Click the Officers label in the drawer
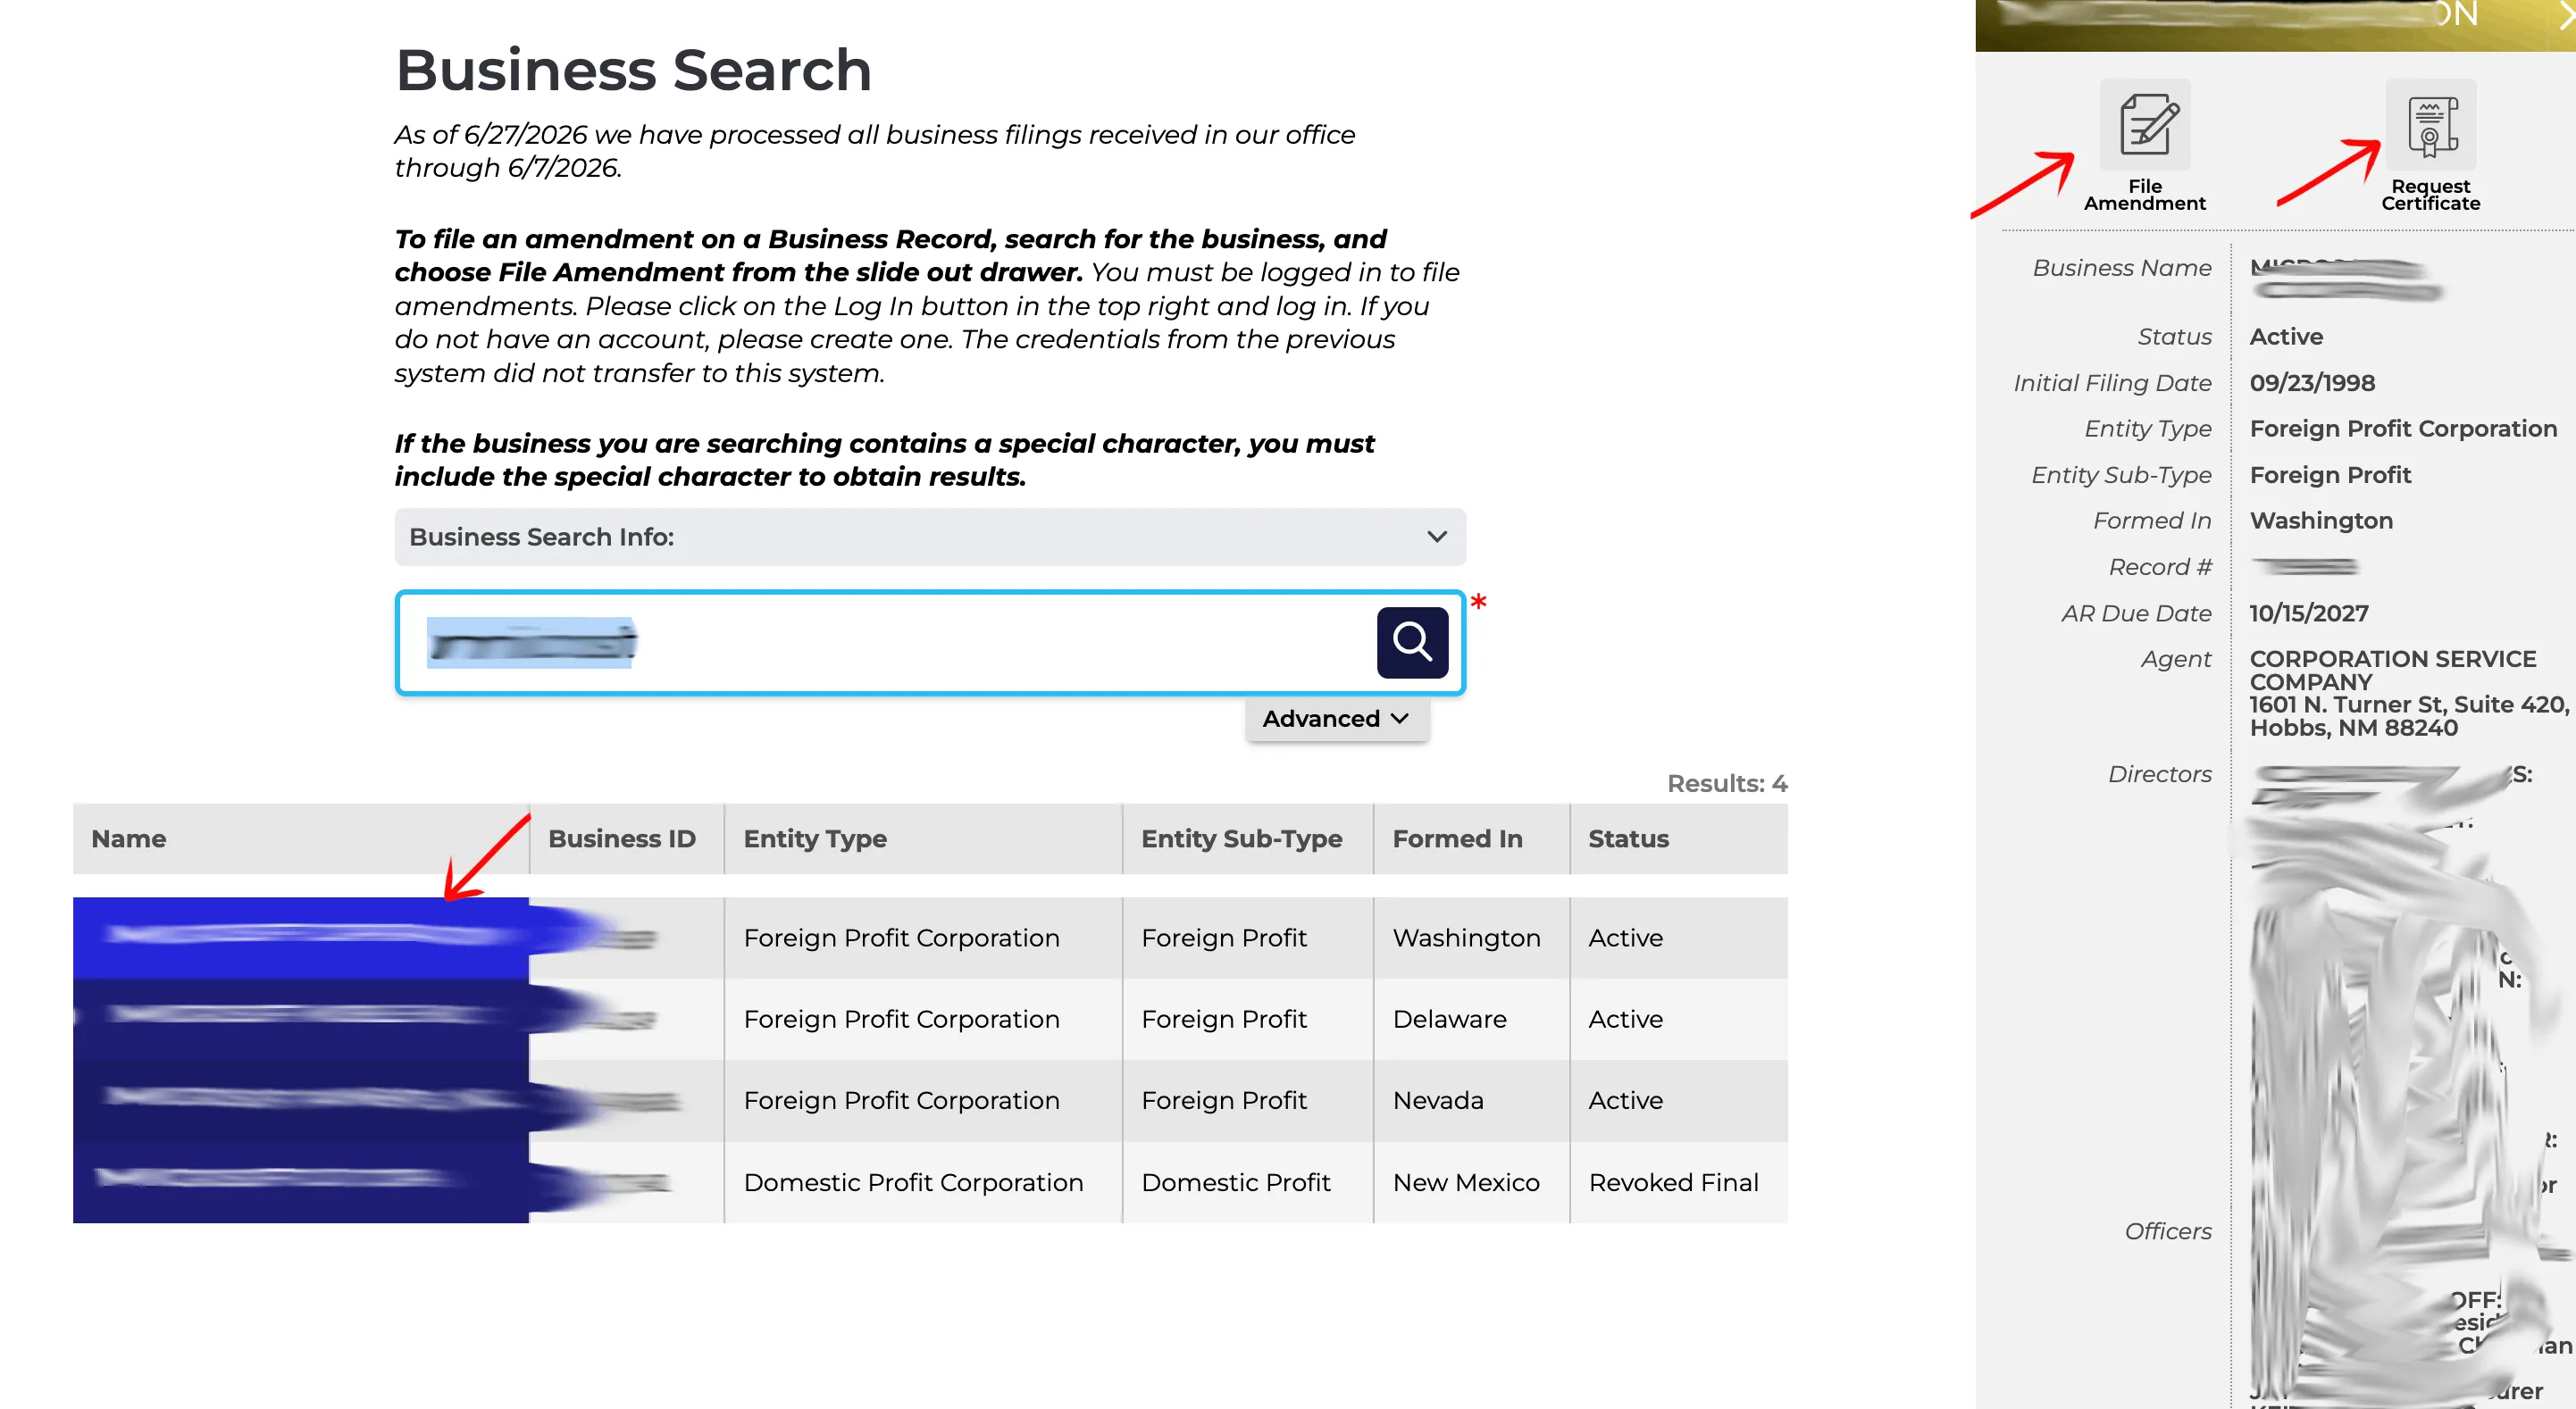2576x1409 pixels. click(x=2167, y=1232)
